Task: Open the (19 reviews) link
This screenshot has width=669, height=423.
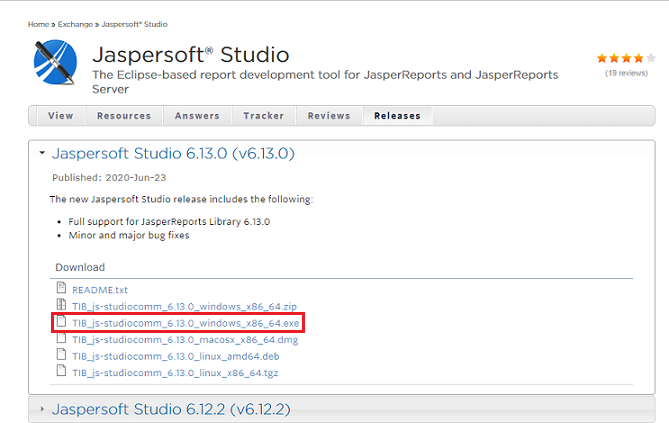Action: tap(626, 73)
